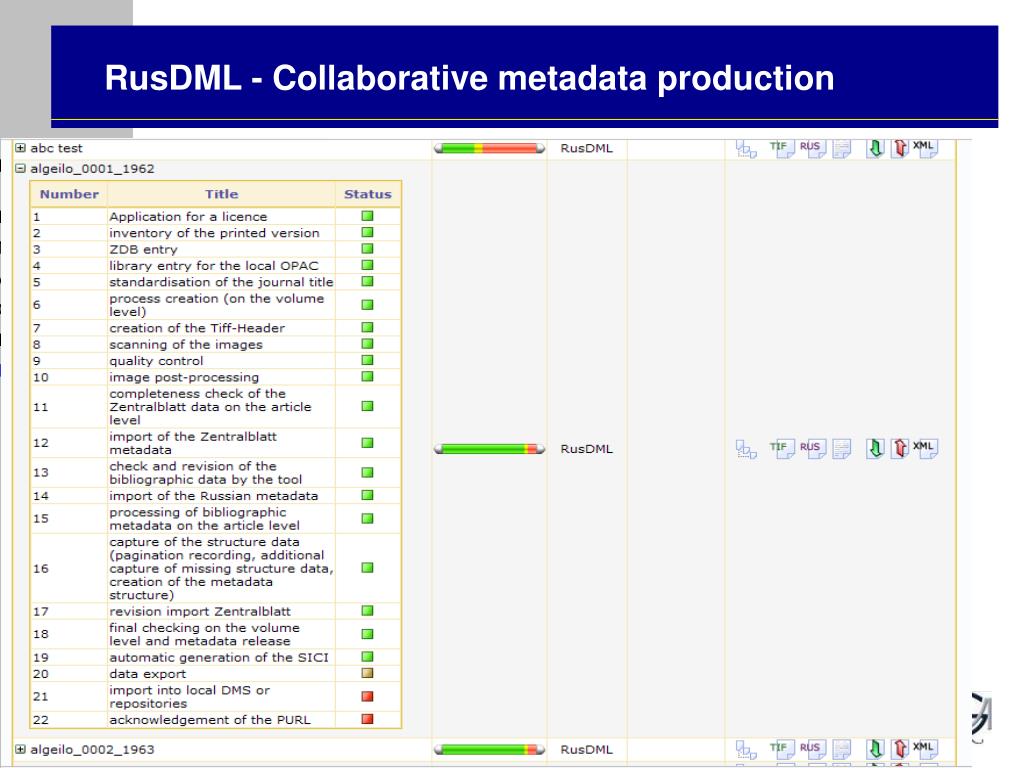Collapse the algeilo_0001_1962 entry
Viewport: 1024px width, 768px height.
coord(20,168)
